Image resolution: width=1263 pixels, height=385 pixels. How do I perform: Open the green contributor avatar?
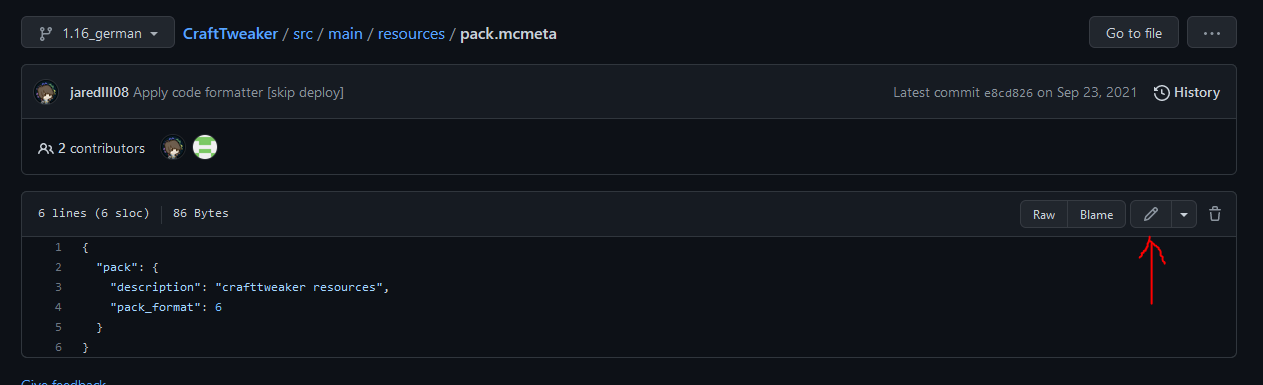point(205,148)
